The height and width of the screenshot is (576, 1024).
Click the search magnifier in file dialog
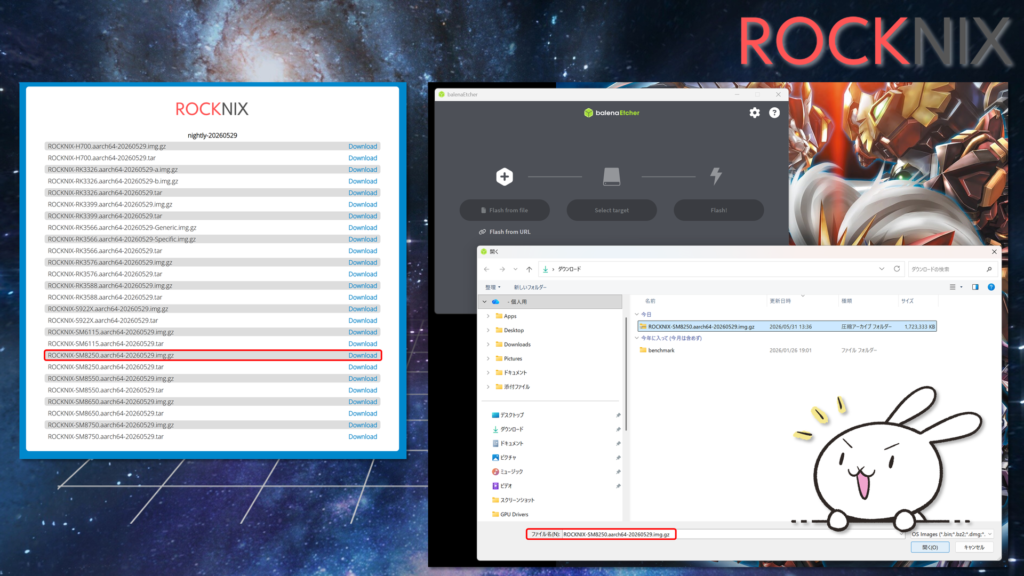tap(989, 269)
